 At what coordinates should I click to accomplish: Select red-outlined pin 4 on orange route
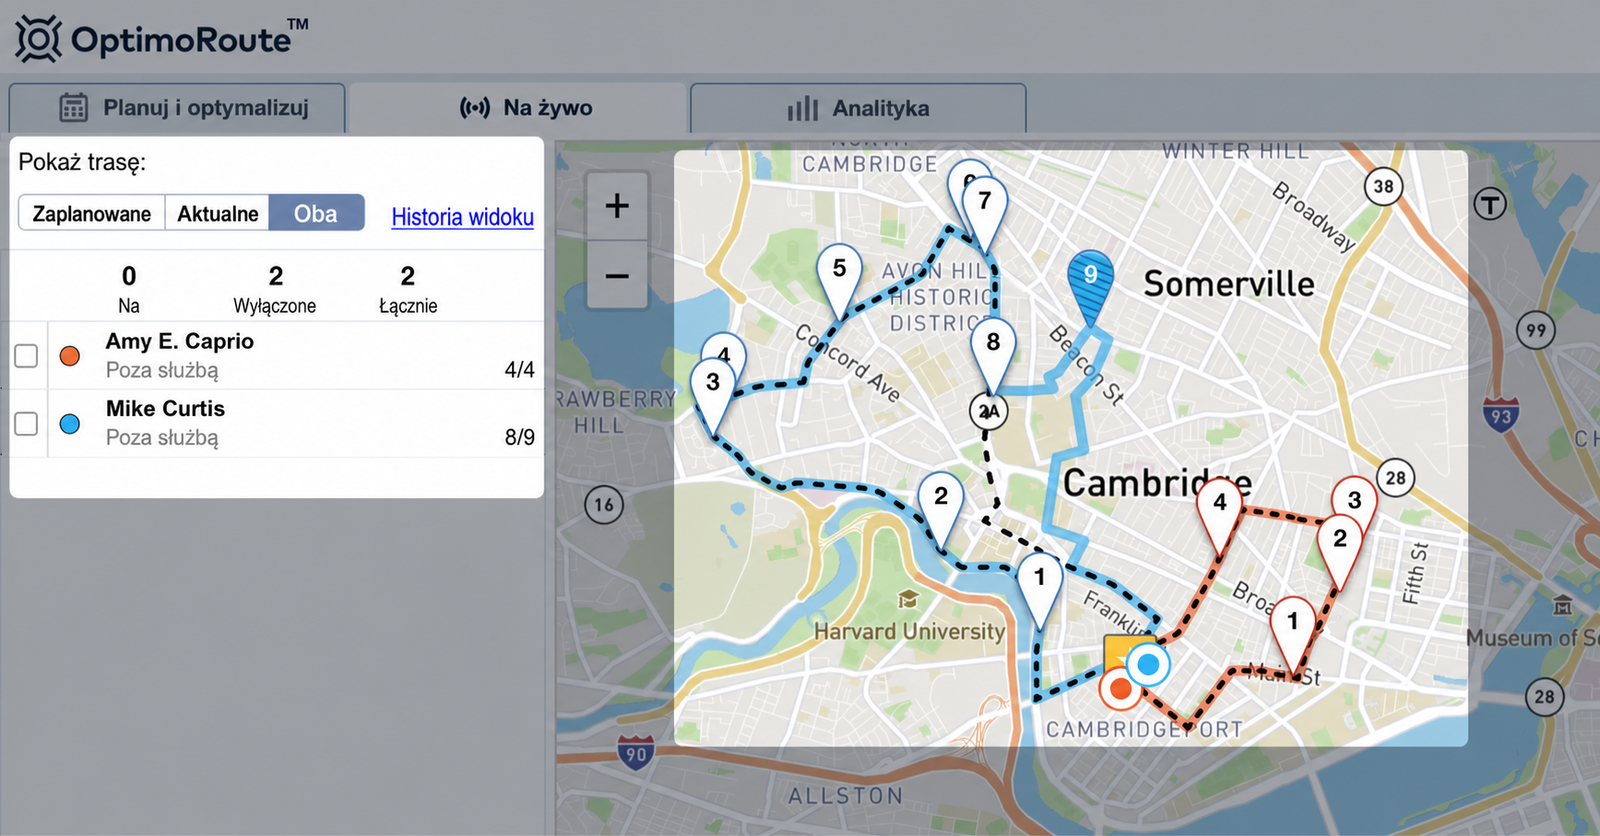pos(1220,517)
